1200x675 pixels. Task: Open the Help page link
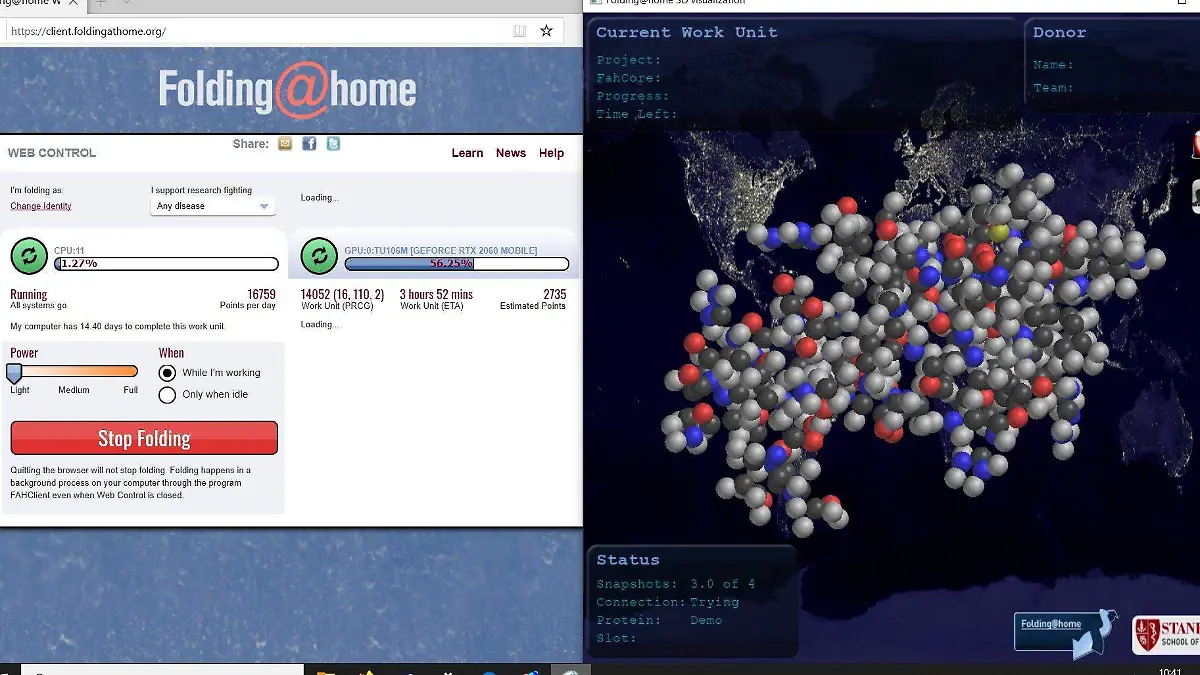(x=551, y=153)
